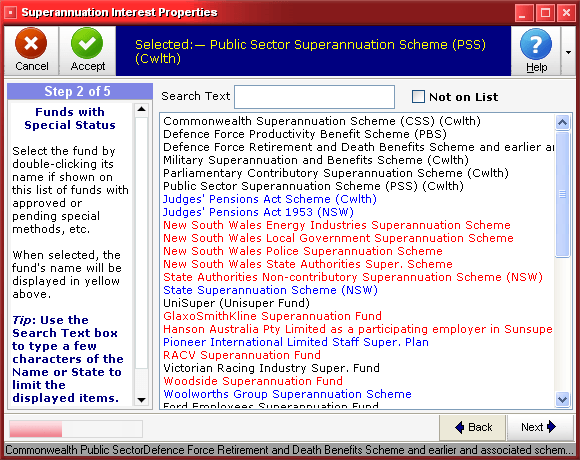Select Public Sector Superannuation Scheme (PSS) in list
Screen dimensions: 580x460
click(313, 186)
